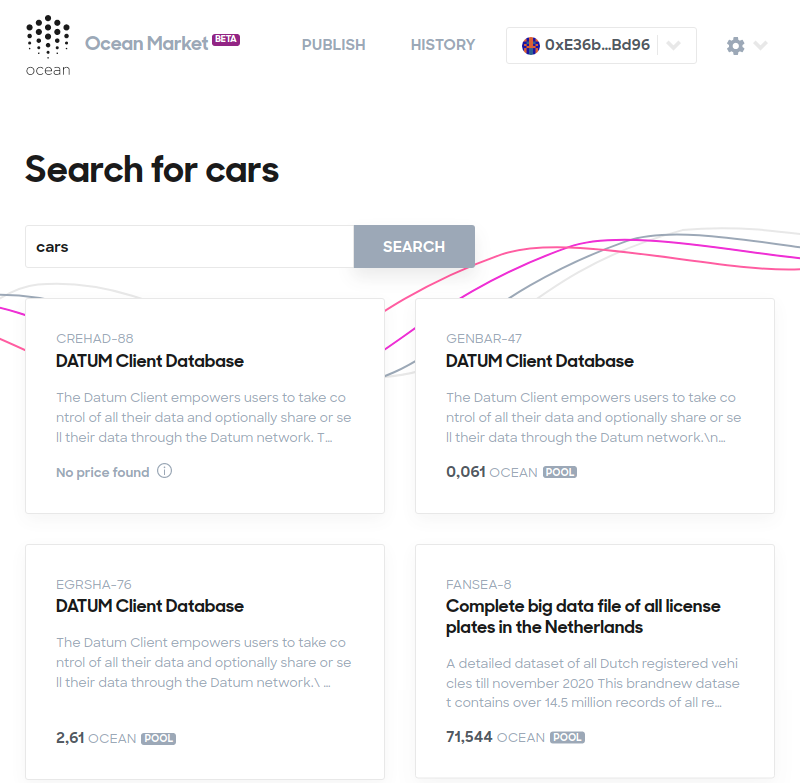Image resolution: width=800 pixels, height=783 pixels.
Task: Open GENBAR-47 DATUM Client Database card
Action: coord(595,406)
